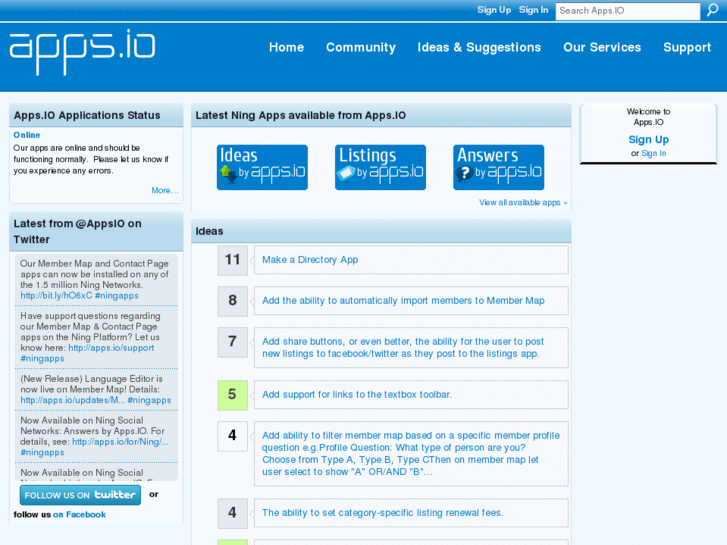Click the 8 vote box for Member Map import
Viewport: 727px width, 545px height.
[x=232, y=301]
